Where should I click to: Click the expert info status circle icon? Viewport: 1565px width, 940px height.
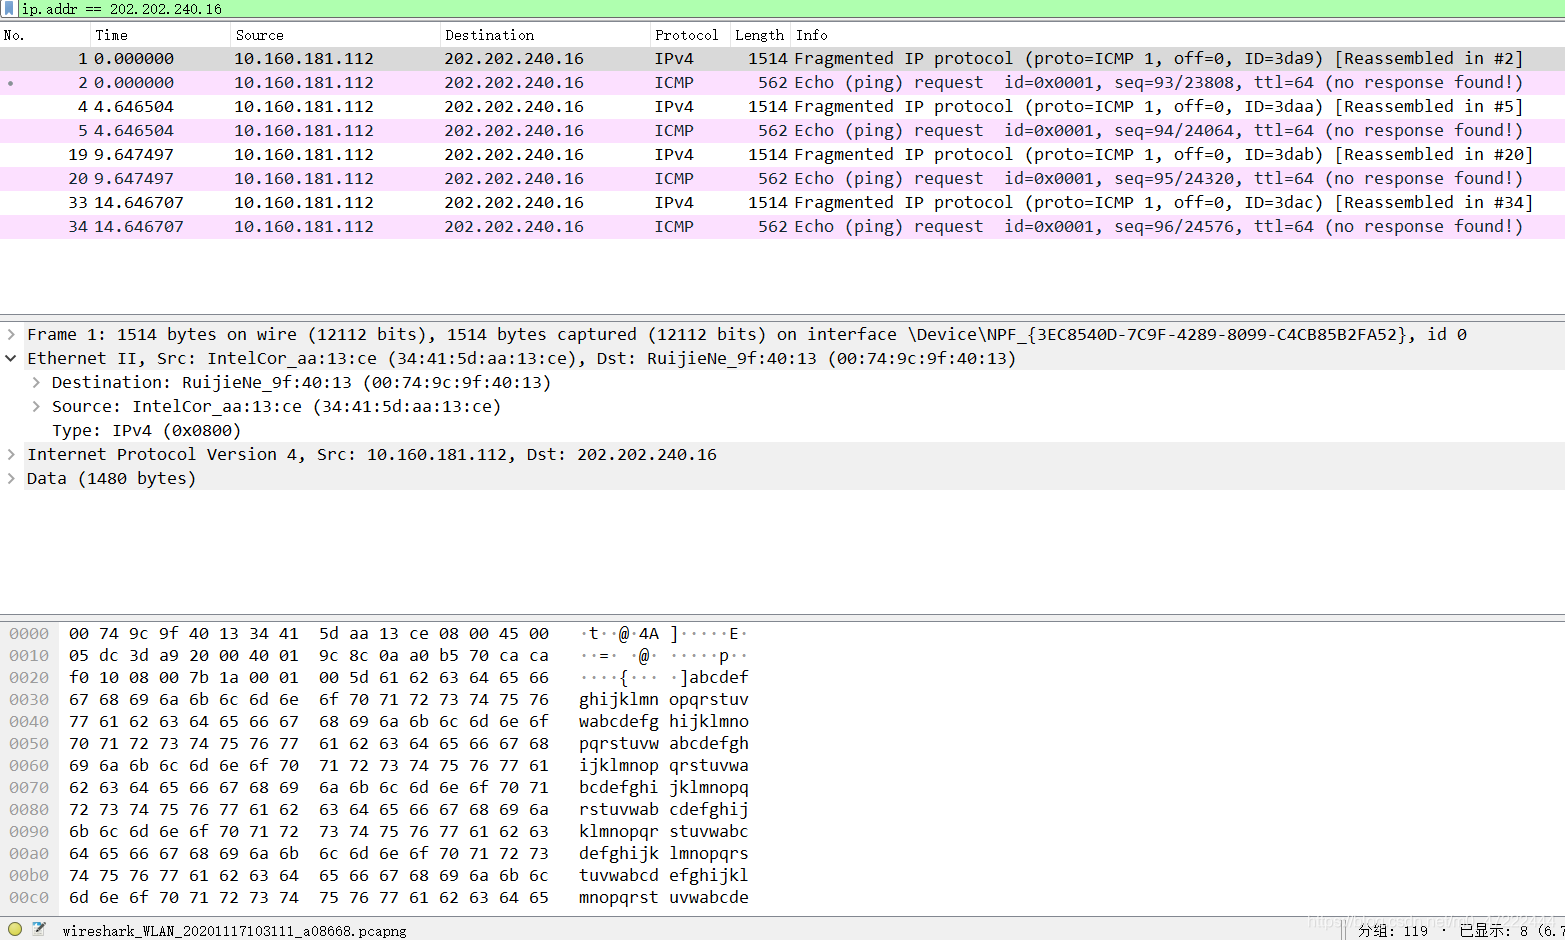tap(15, 929)
